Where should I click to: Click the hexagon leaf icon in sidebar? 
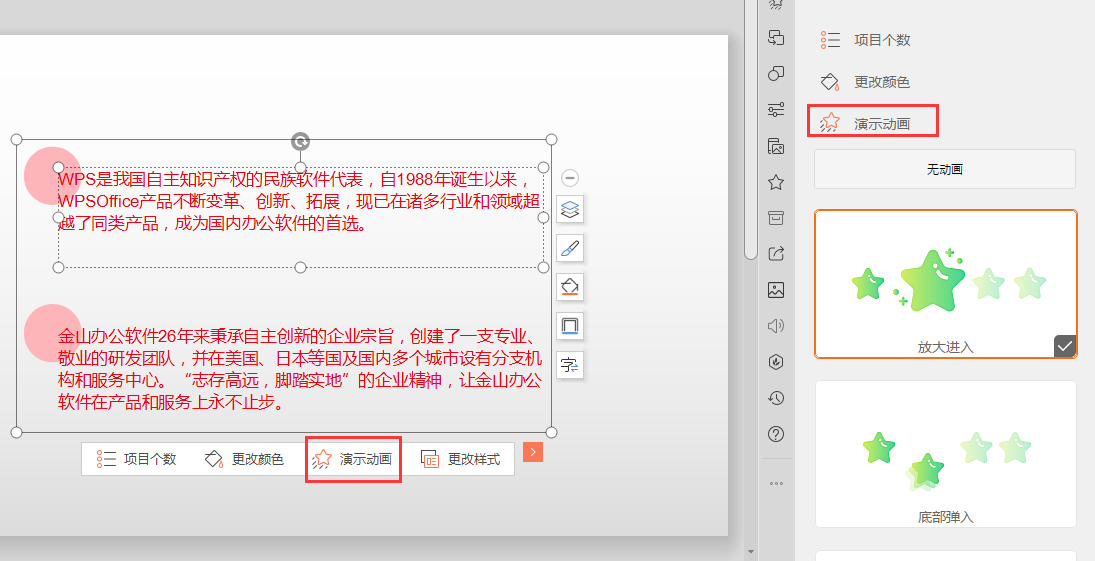pyautogui.click(x=776, y=362)
